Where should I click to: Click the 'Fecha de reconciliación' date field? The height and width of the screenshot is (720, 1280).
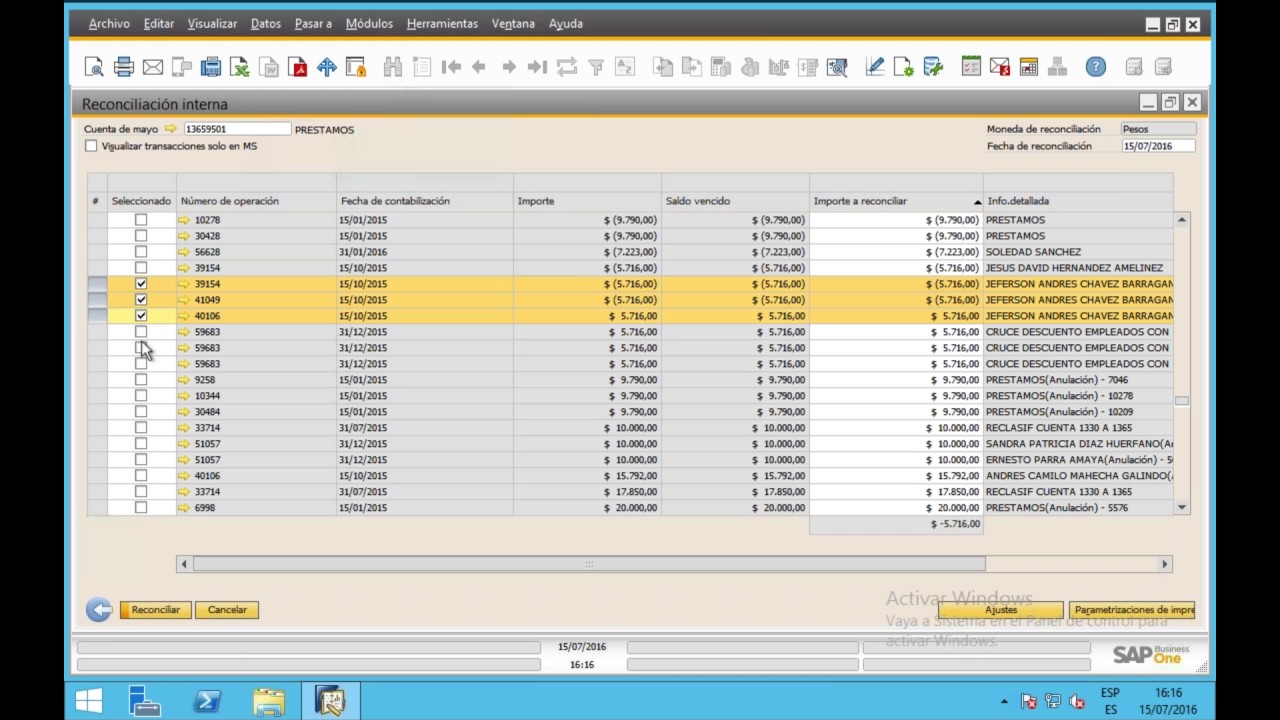[1158, 146]
